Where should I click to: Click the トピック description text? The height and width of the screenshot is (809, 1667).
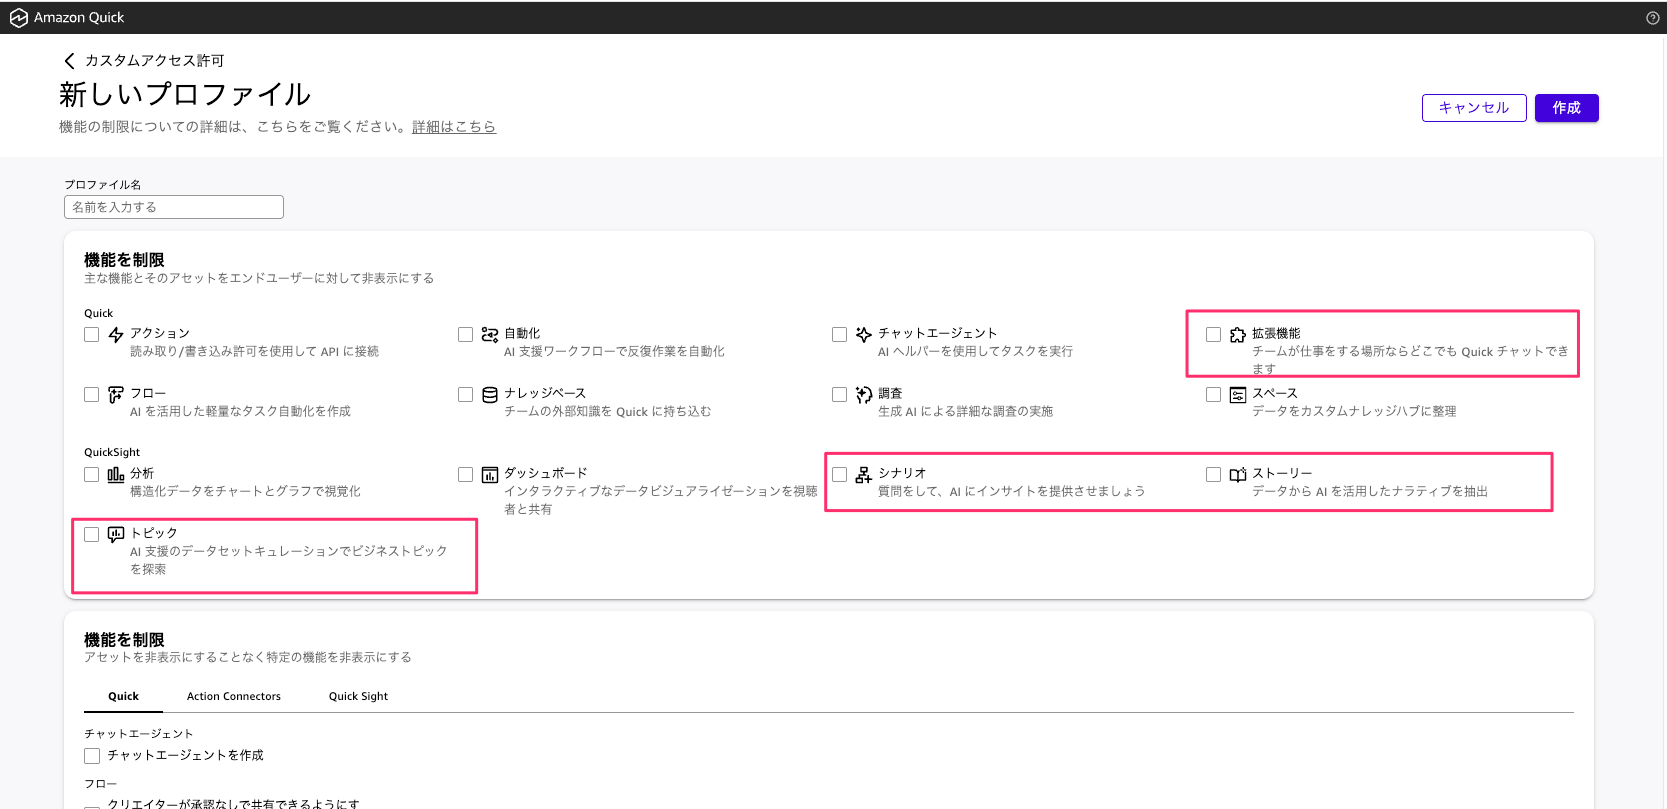click(x=288, y=560)
